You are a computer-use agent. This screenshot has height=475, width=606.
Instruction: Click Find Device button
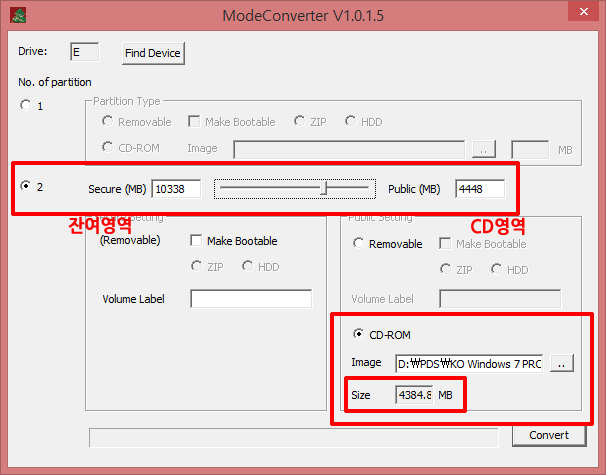tap(152, 53)
